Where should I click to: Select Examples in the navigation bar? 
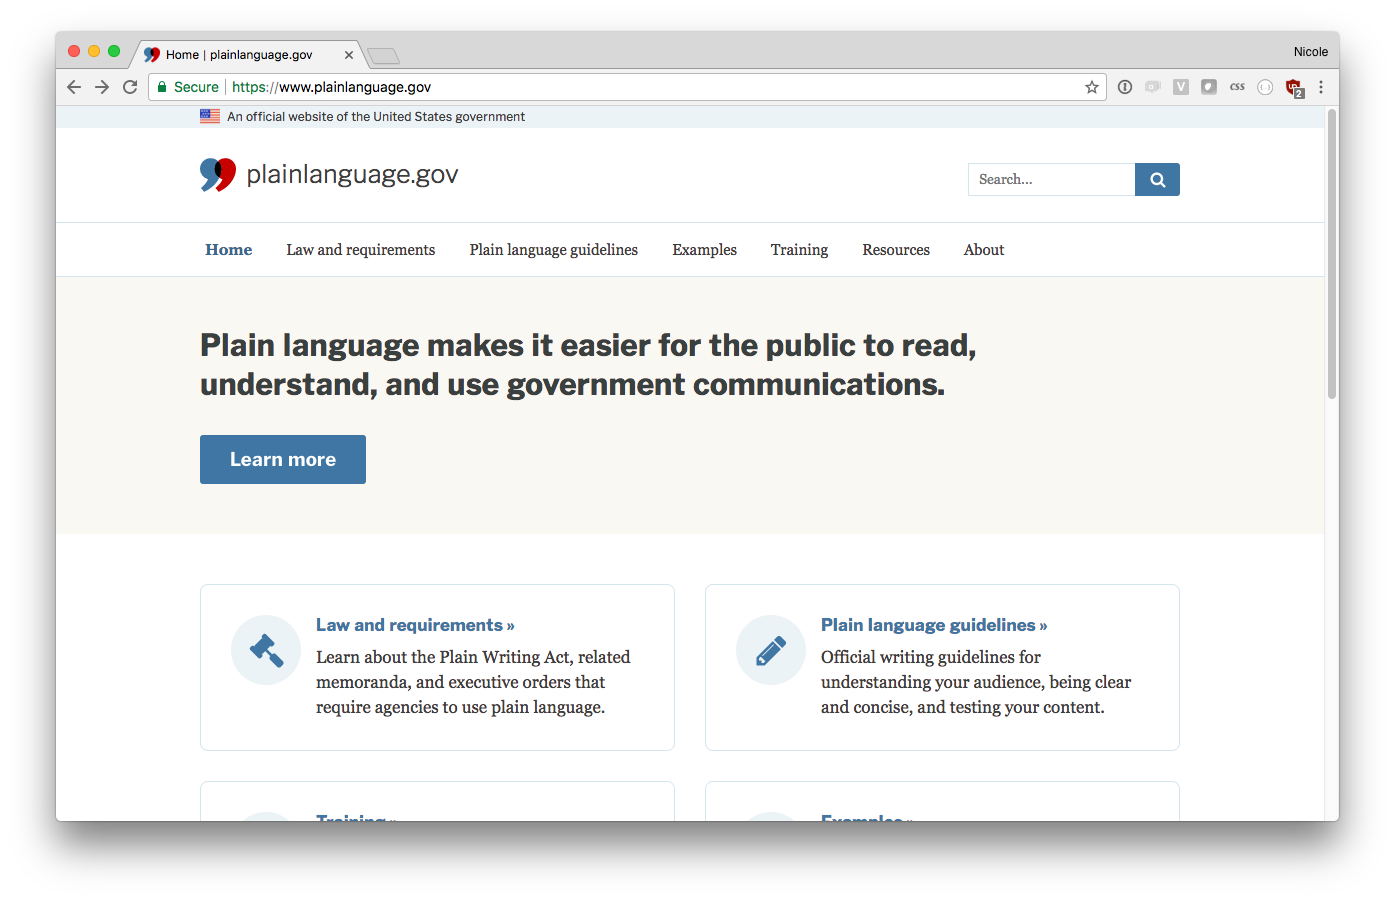tap(704, 250)
